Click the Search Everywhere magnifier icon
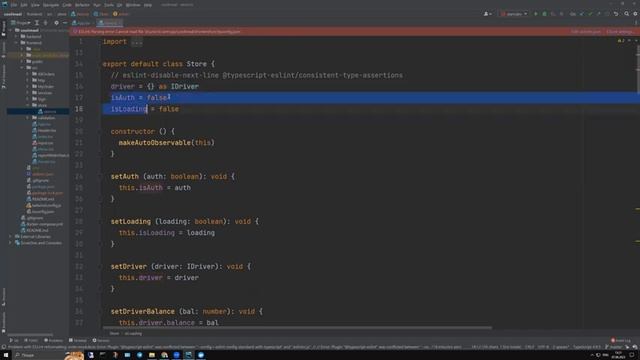The image size is (640, 360). pos(627,14)
